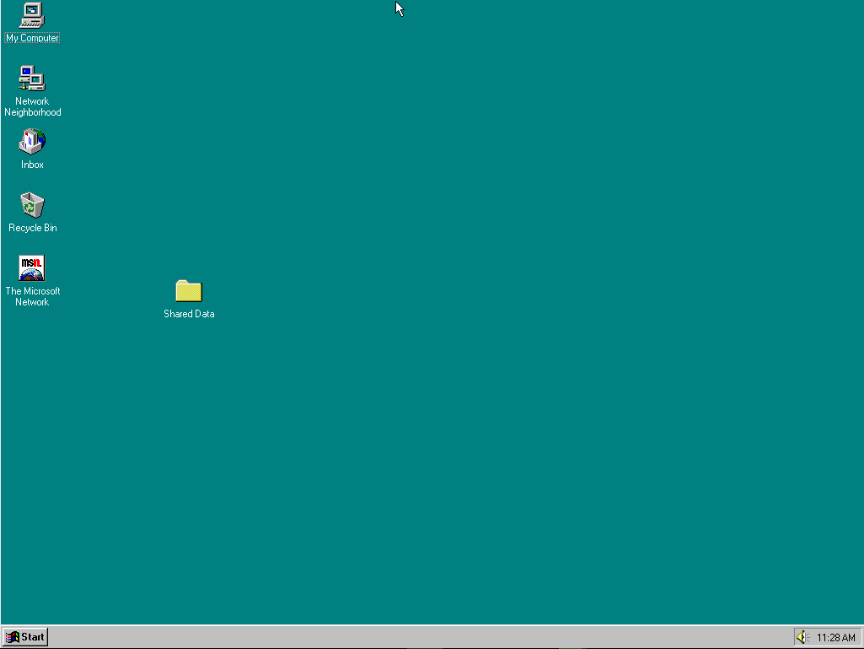Open the Start menu button
Viewport: 864px width, 649px height.
[x=25, y=637]
